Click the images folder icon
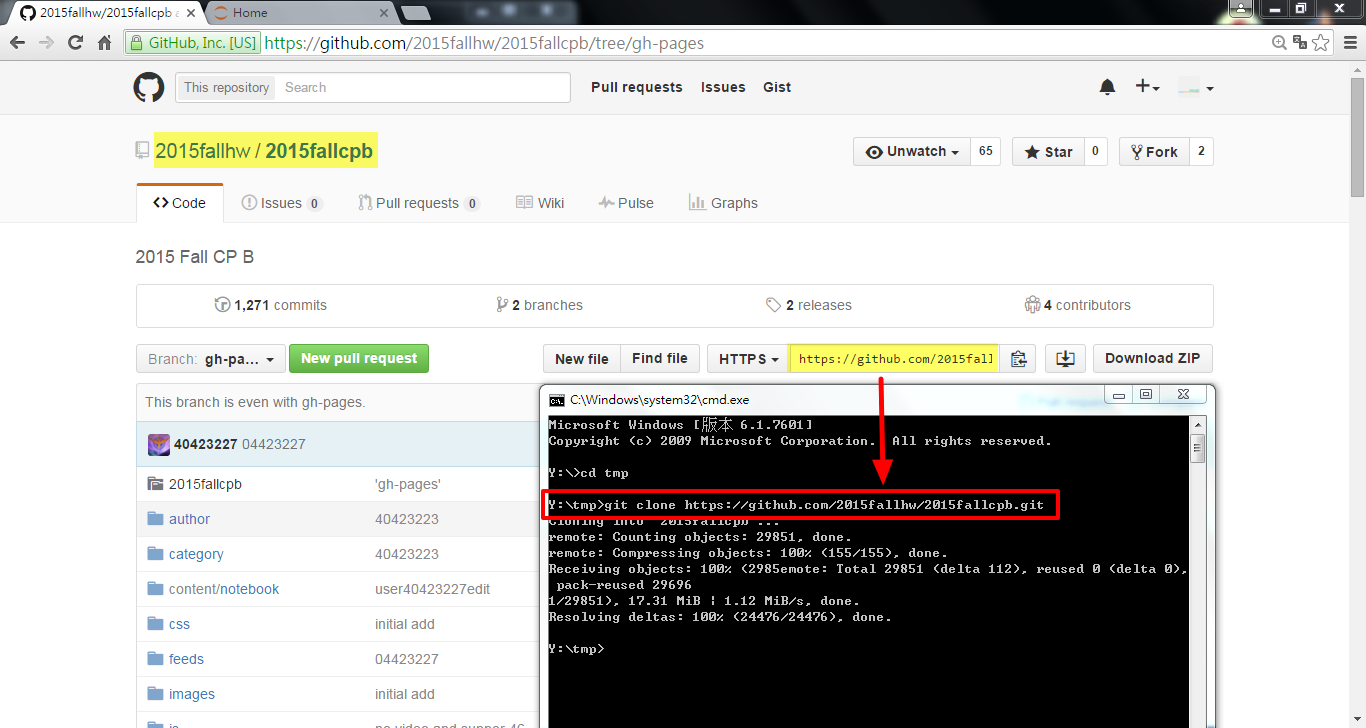The height and width of the screenshot is (728, 1366). pyautogui.click(x=155, y=694)
